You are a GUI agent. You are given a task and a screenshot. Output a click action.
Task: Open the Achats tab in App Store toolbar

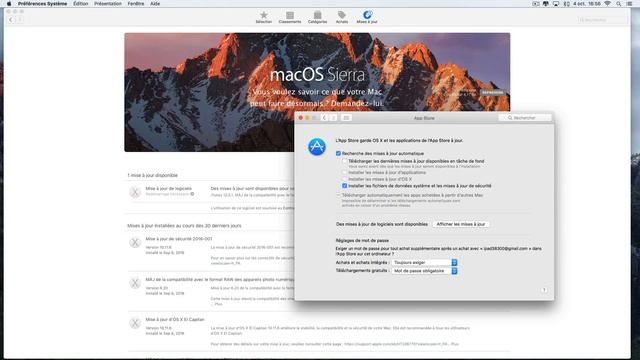(342, 17)
